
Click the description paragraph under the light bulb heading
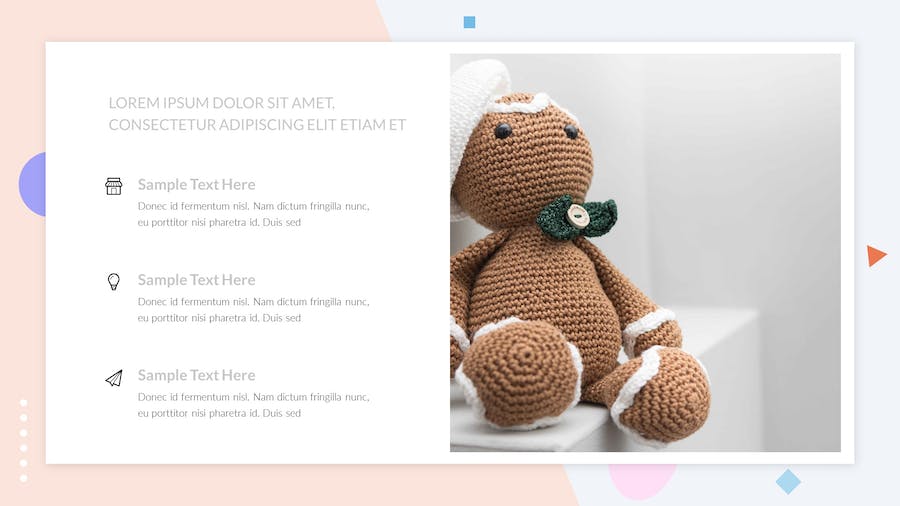[x=253, y=310]
